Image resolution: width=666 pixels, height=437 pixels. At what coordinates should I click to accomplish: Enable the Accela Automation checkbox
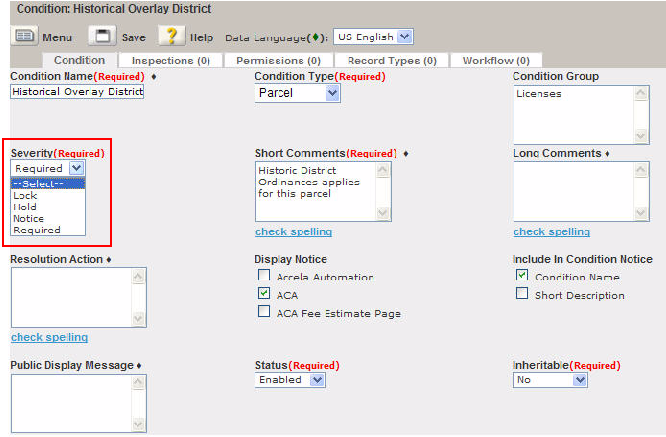pos(264,276)
